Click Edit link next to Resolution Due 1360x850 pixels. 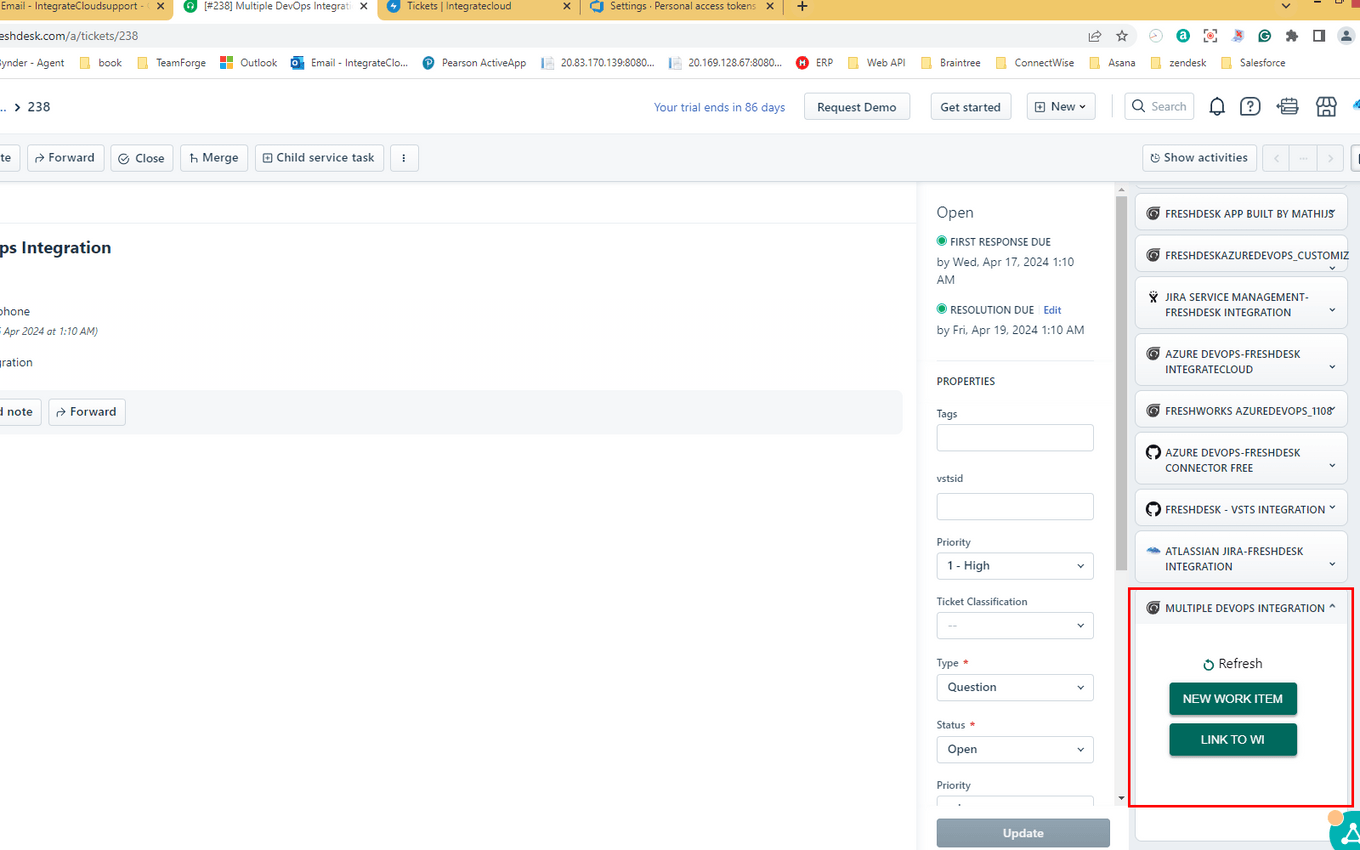(1052, 310)
